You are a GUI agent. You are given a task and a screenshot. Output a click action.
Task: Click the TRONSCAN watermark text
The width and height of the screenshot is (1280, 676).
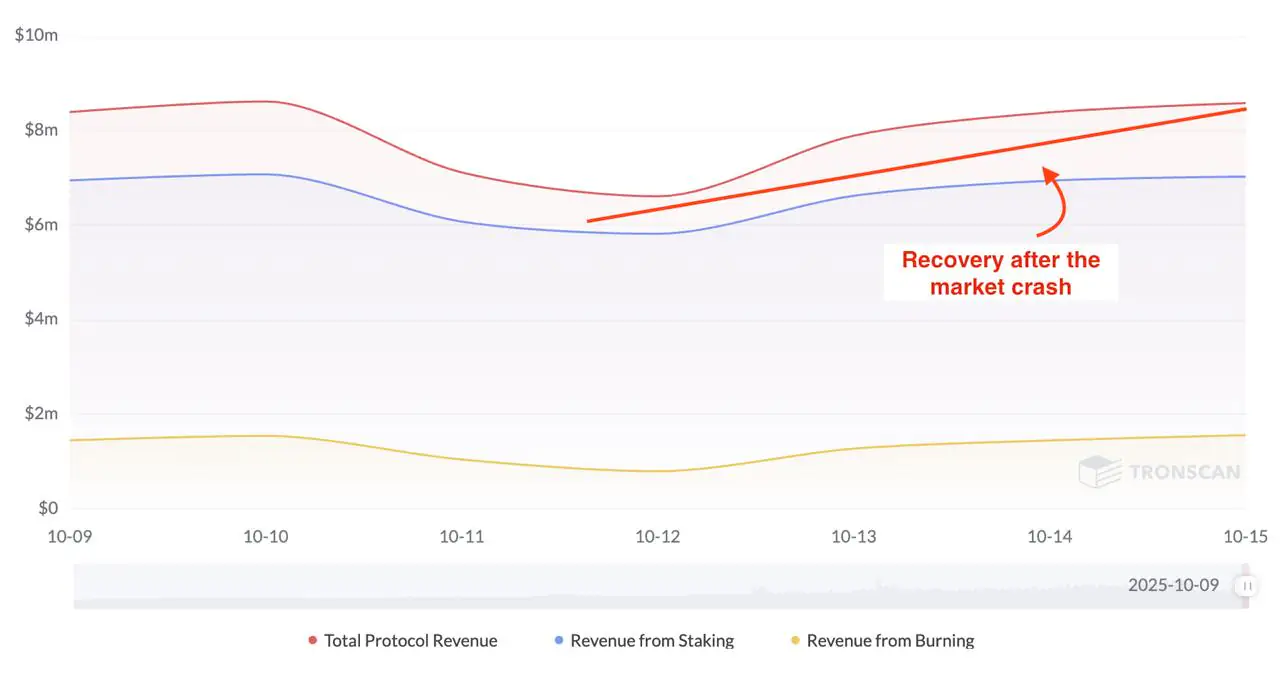pos(1184,472)
